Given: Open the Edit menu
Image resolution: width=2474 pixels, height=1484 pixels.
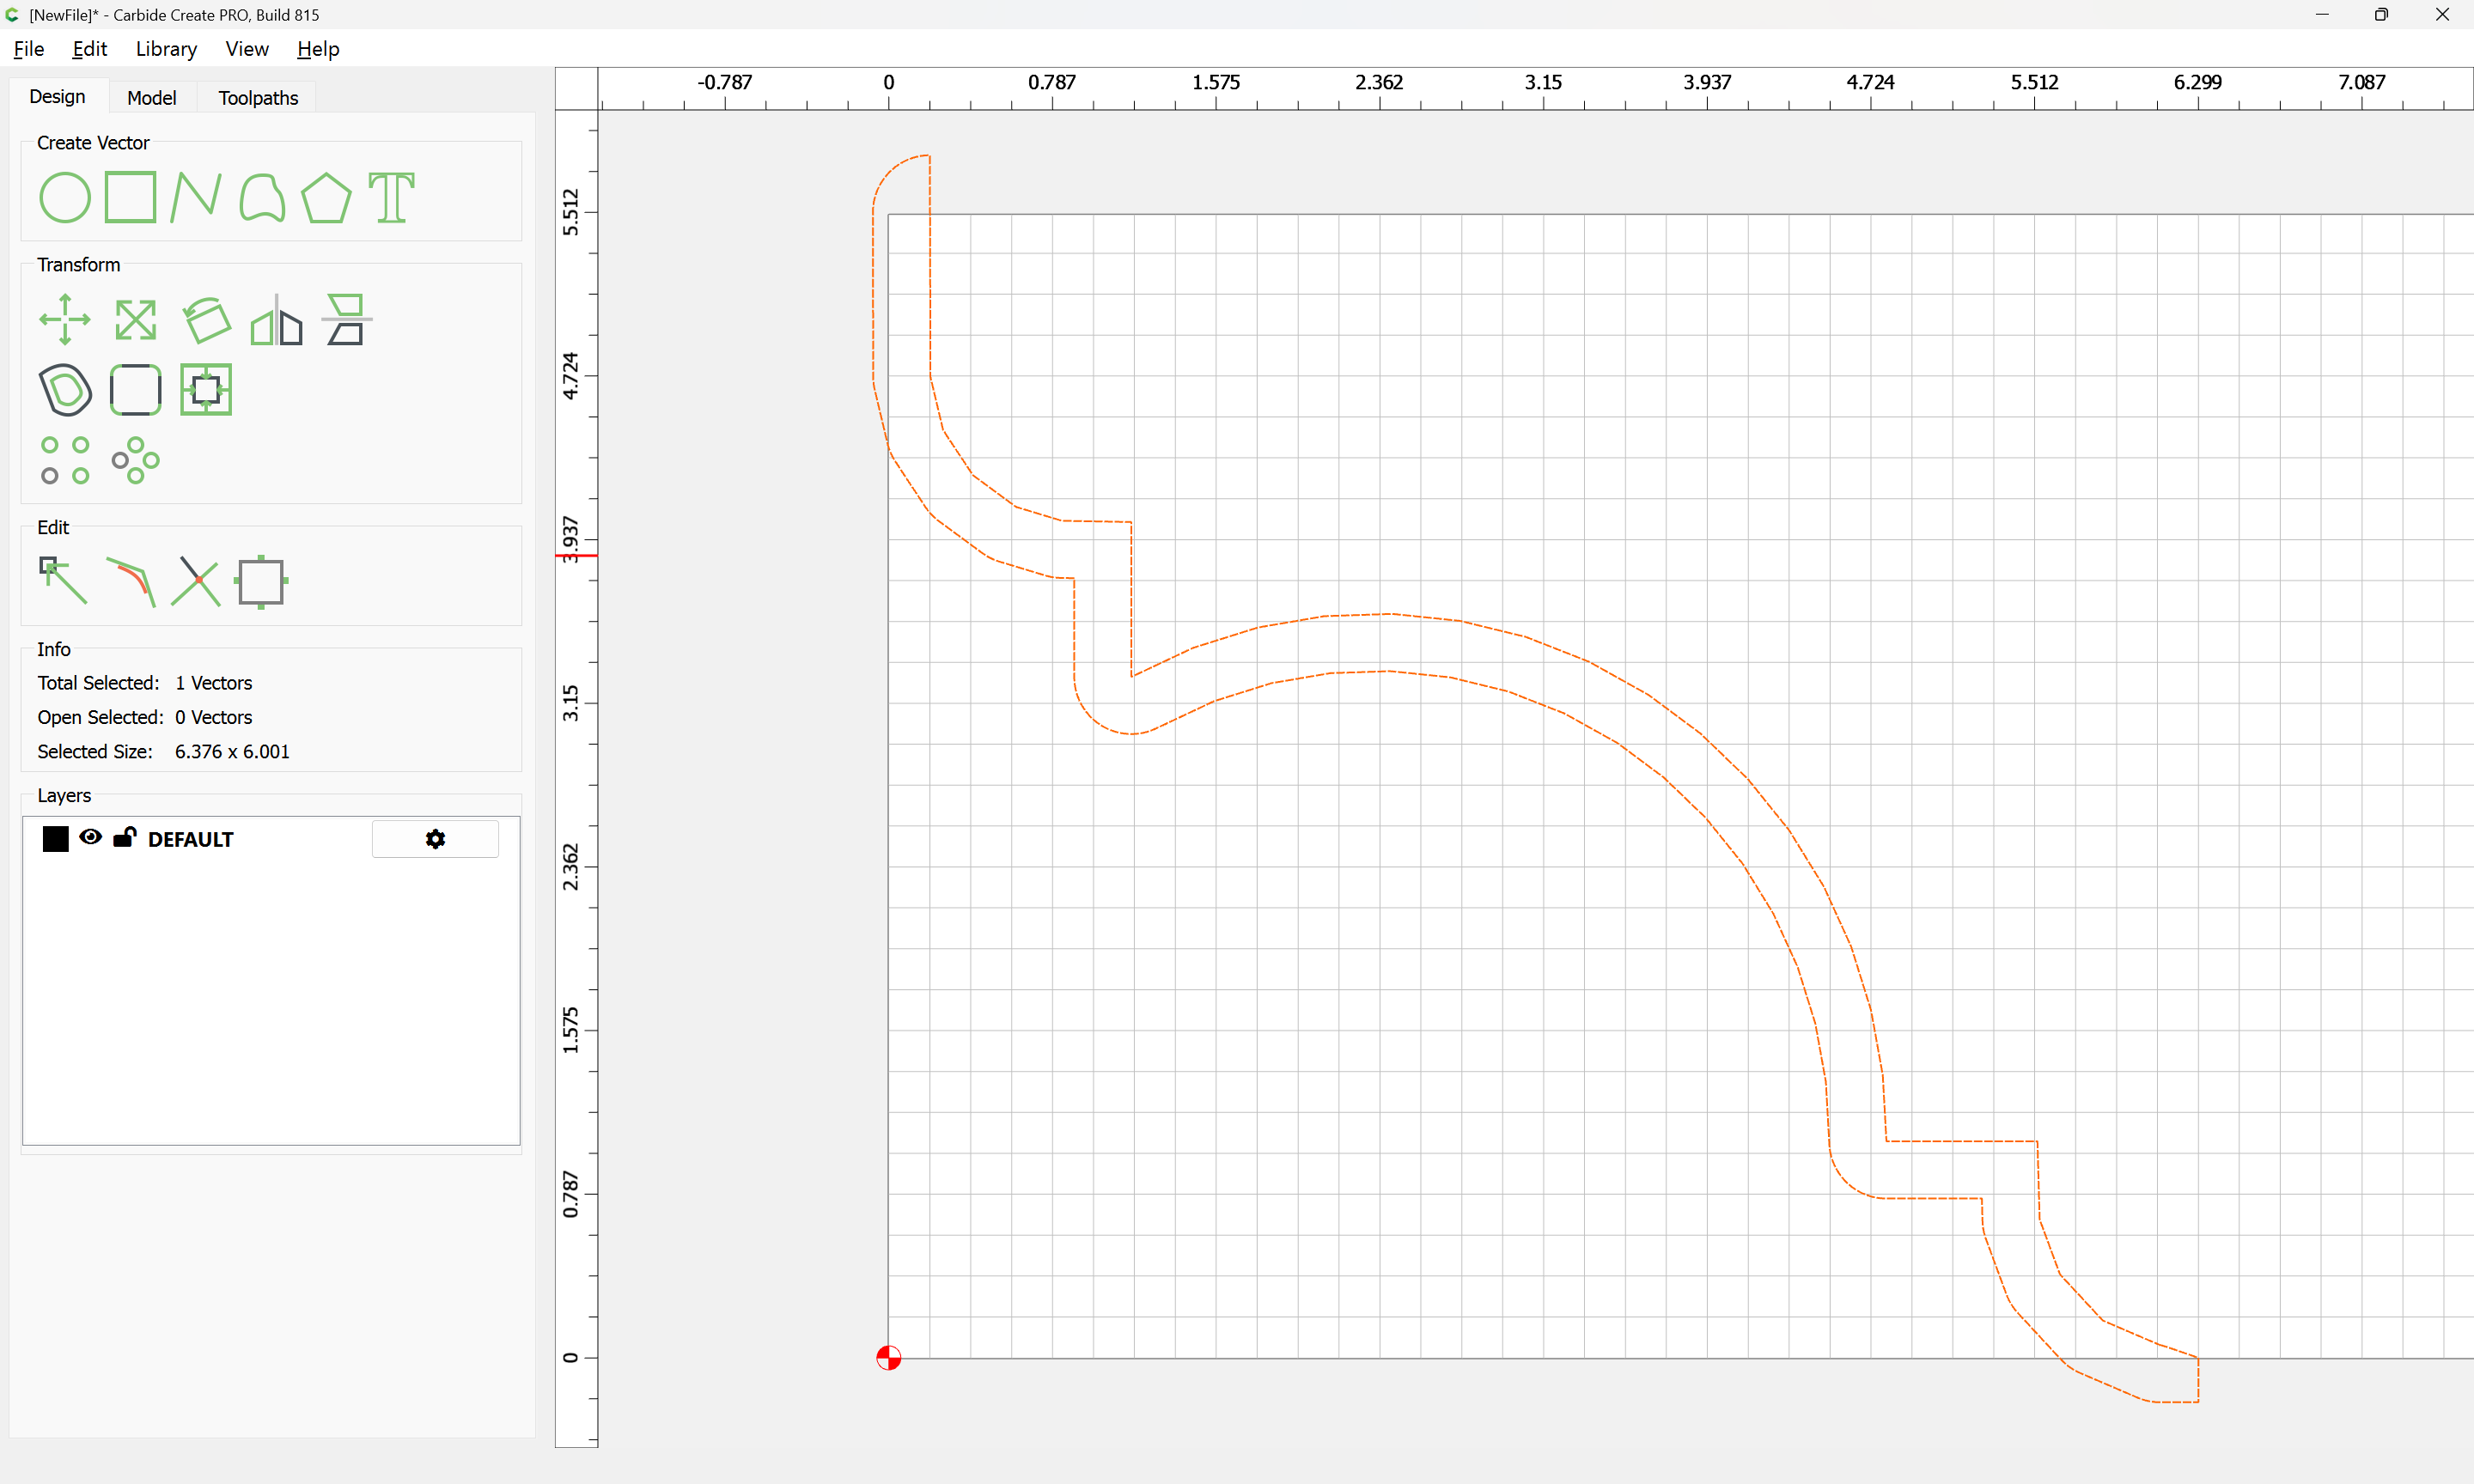Looking at the screenshot, I should 90,49.
